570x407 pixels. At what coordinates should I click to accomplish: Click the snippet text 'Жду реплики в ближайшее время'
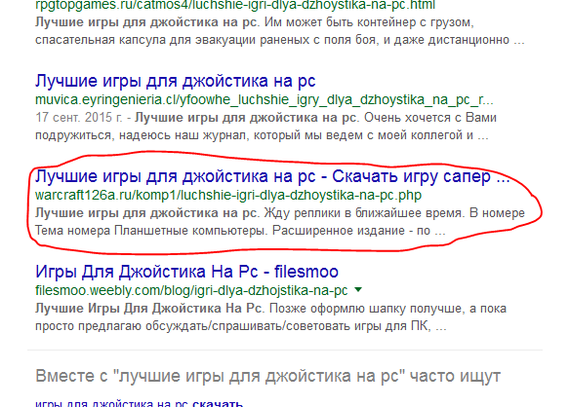pos(364,213)
